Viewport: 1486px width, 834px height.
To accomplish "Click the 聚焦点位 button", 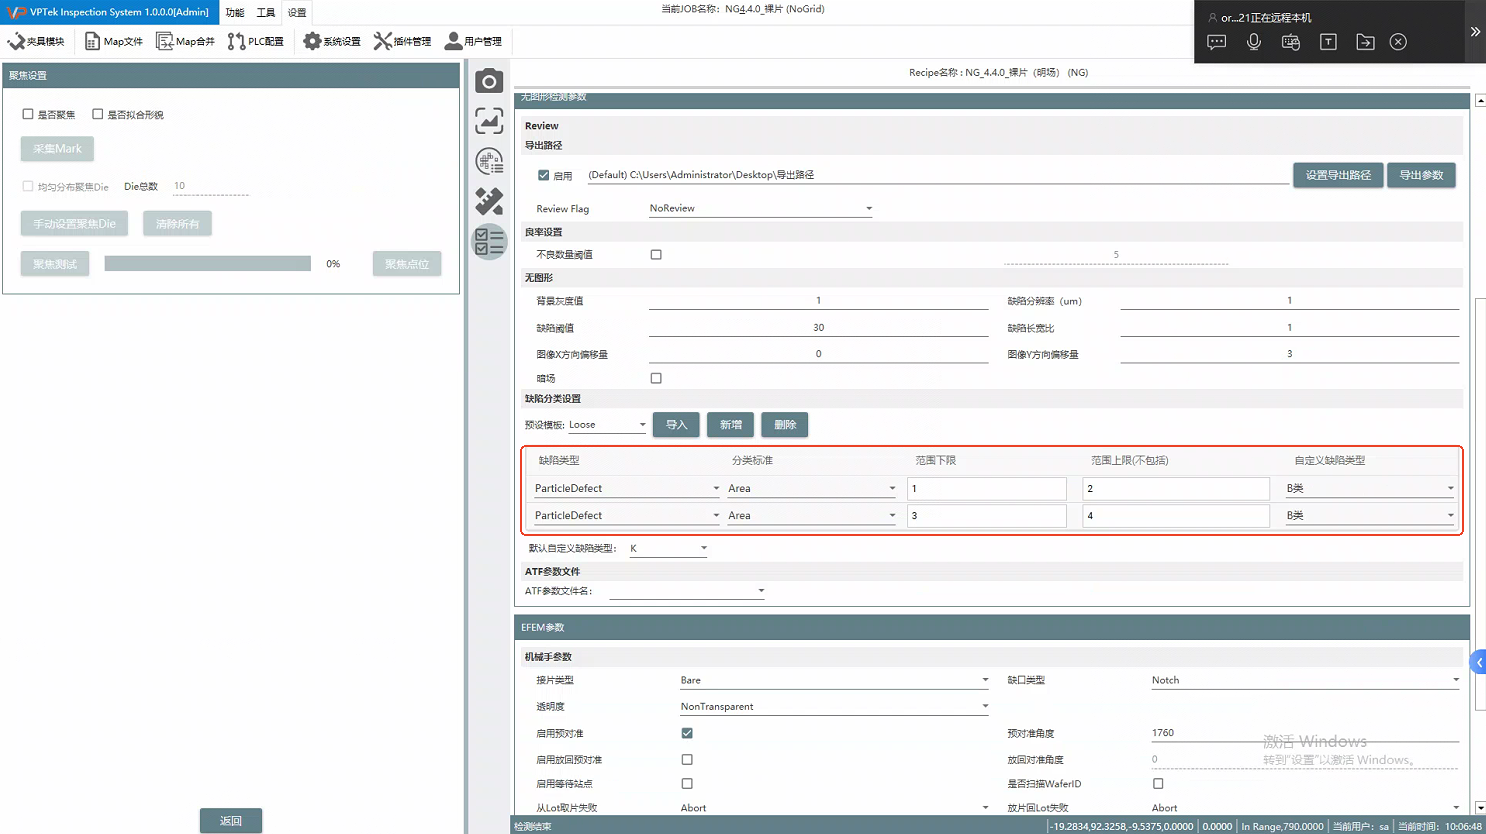I will point(407,264).
